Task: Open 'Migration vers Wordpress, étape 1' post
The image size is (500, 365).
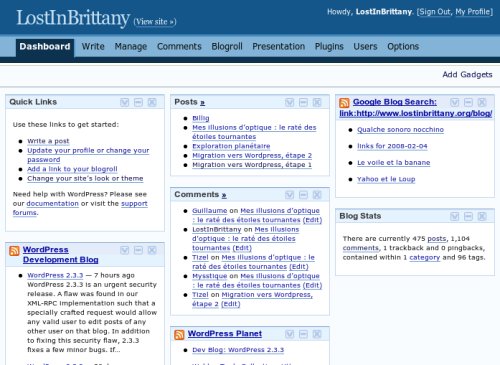Action: tap(252, 165)
